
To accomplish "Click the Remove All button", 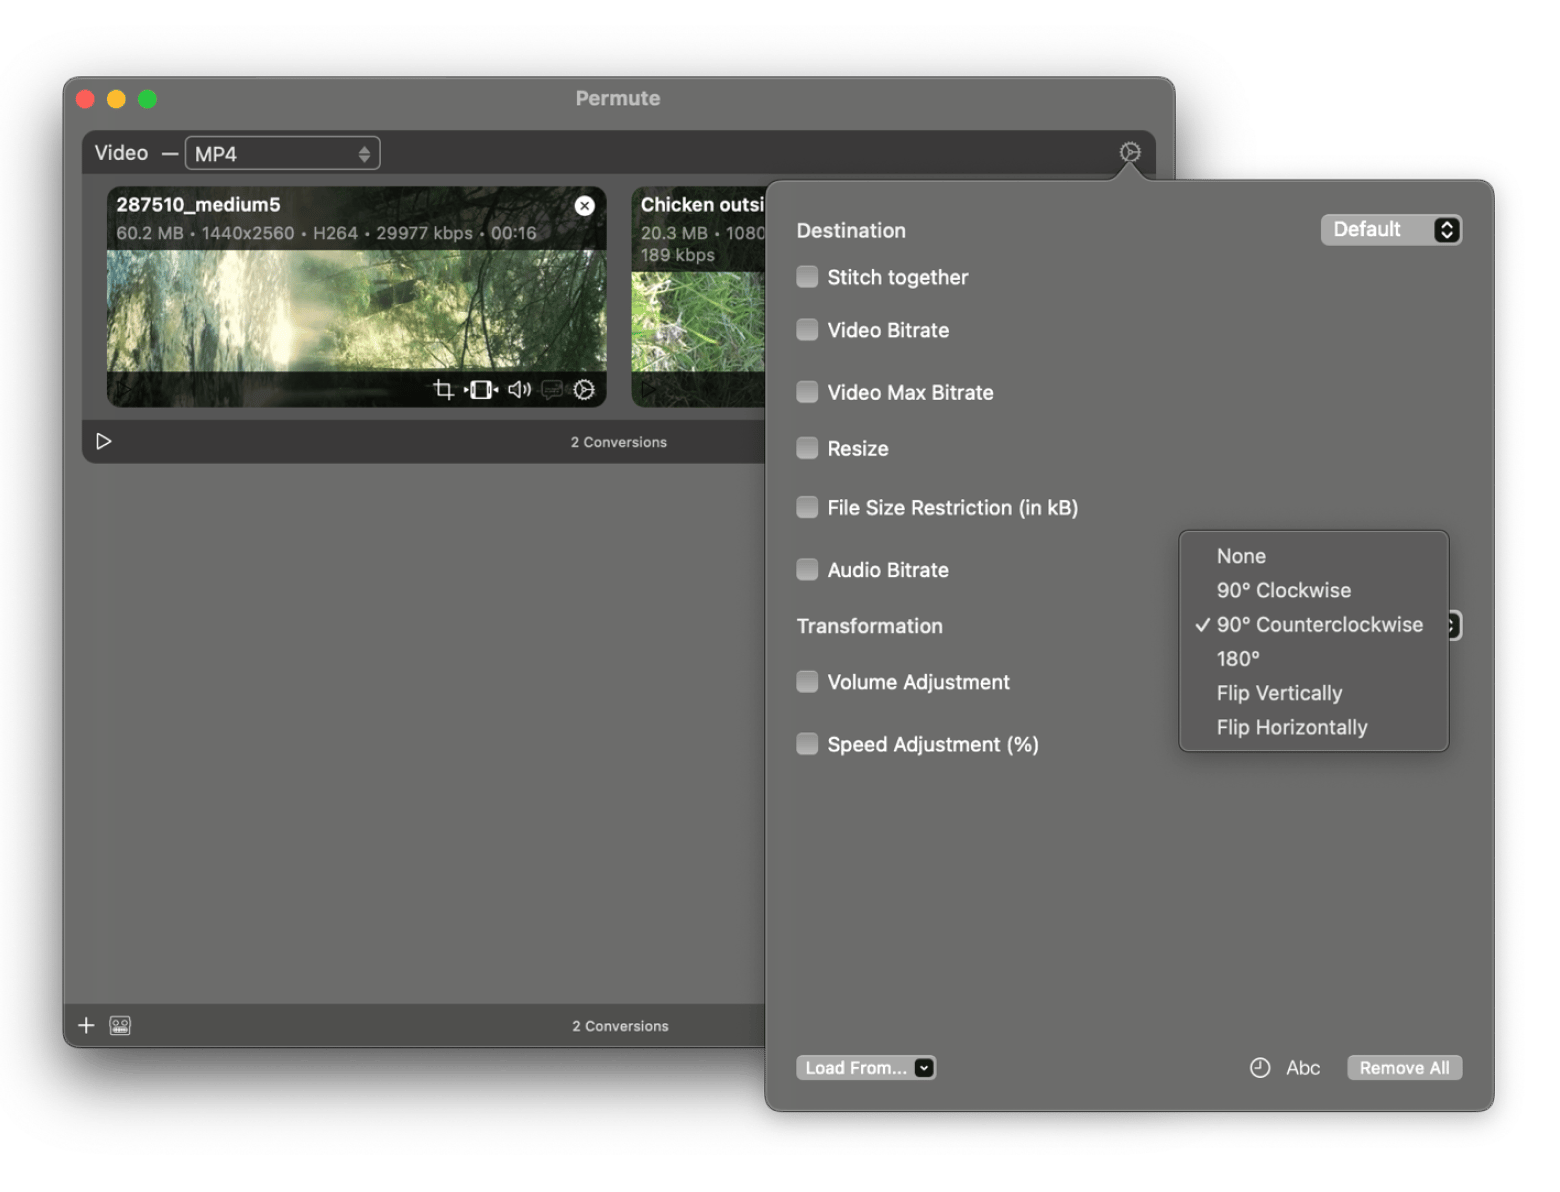I will coord(1404,1067).
